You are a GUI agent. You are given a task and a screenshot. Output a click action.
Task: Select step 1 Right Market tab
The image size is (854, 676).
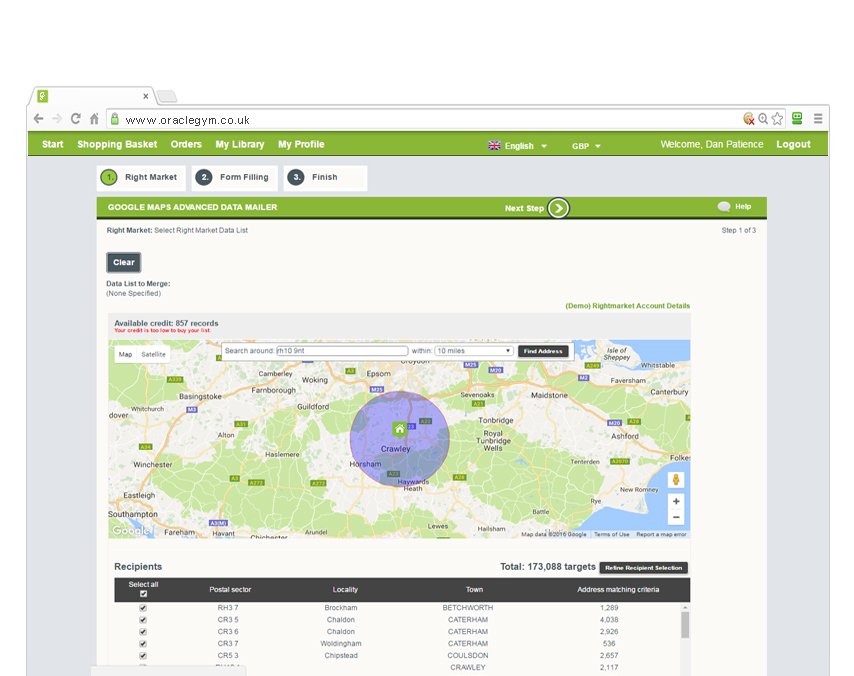[x=141, y=178]
